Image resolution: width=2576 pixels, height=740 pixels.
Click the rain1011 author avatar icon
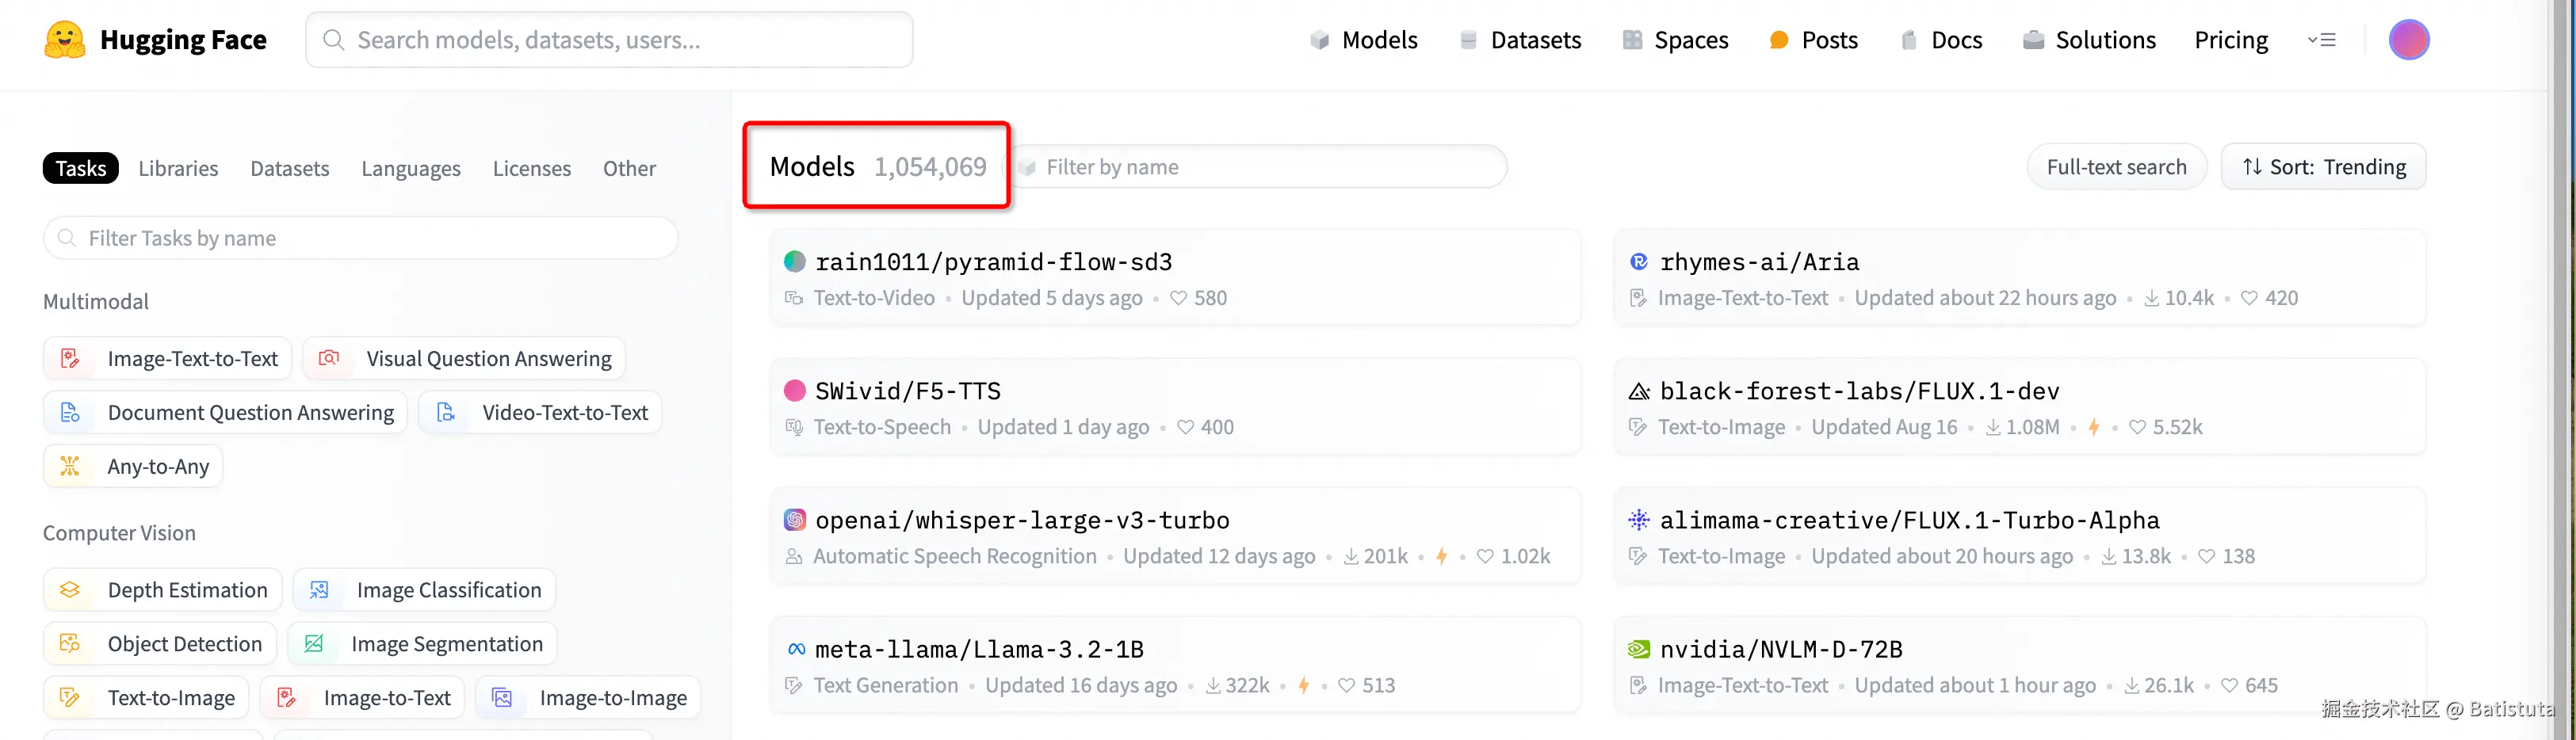[795, 262]
